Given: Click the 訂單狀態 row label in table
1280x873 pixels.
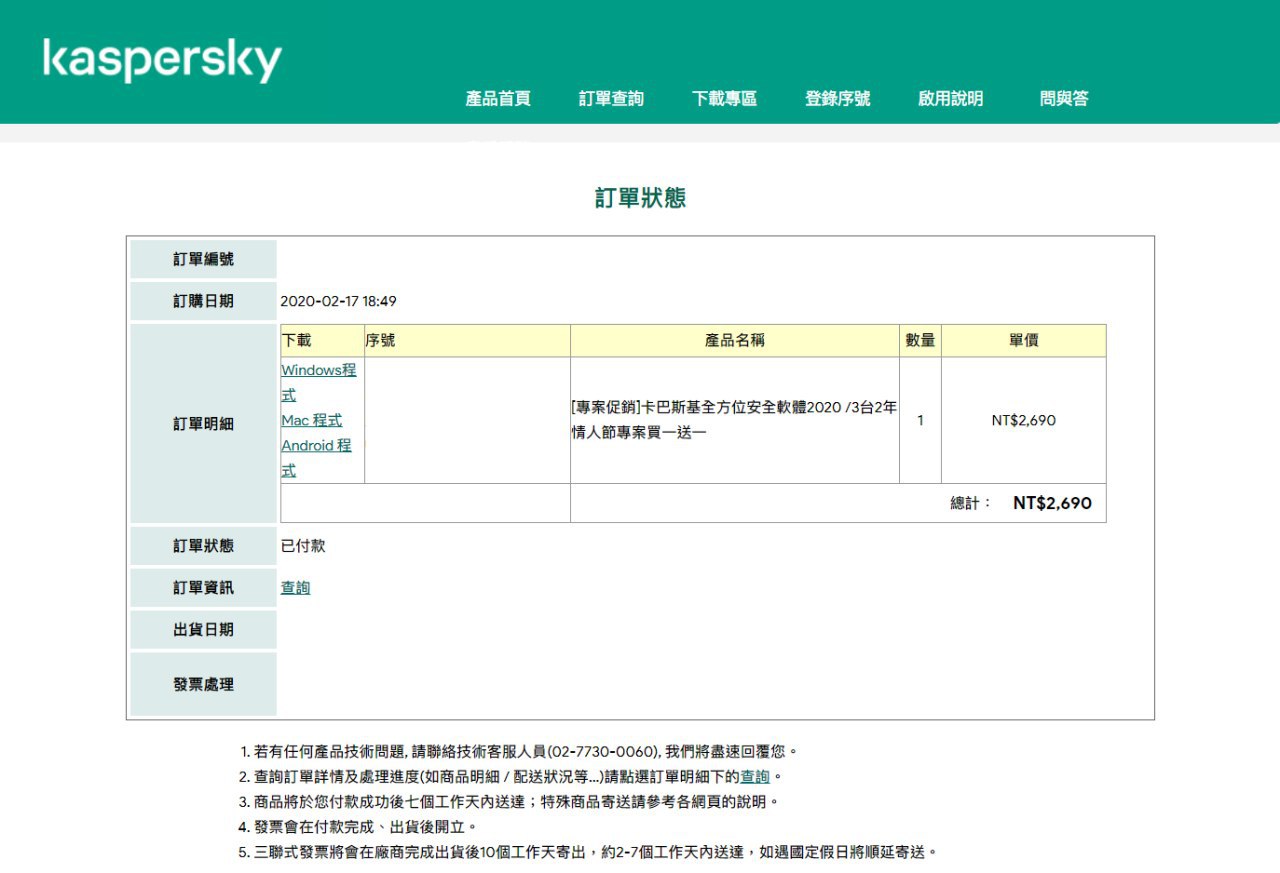Looking at the screenshot, I should coord(203,546).
